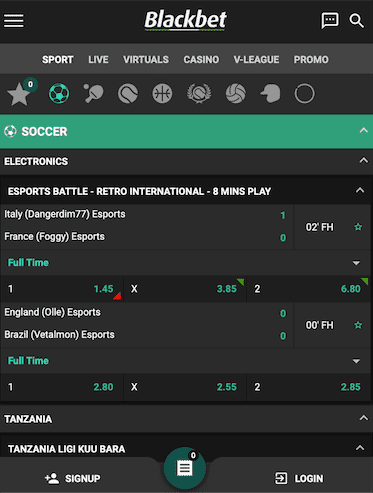Open the betslip circle button
Viewport: 373px width, 493px height.
point(185,468)
